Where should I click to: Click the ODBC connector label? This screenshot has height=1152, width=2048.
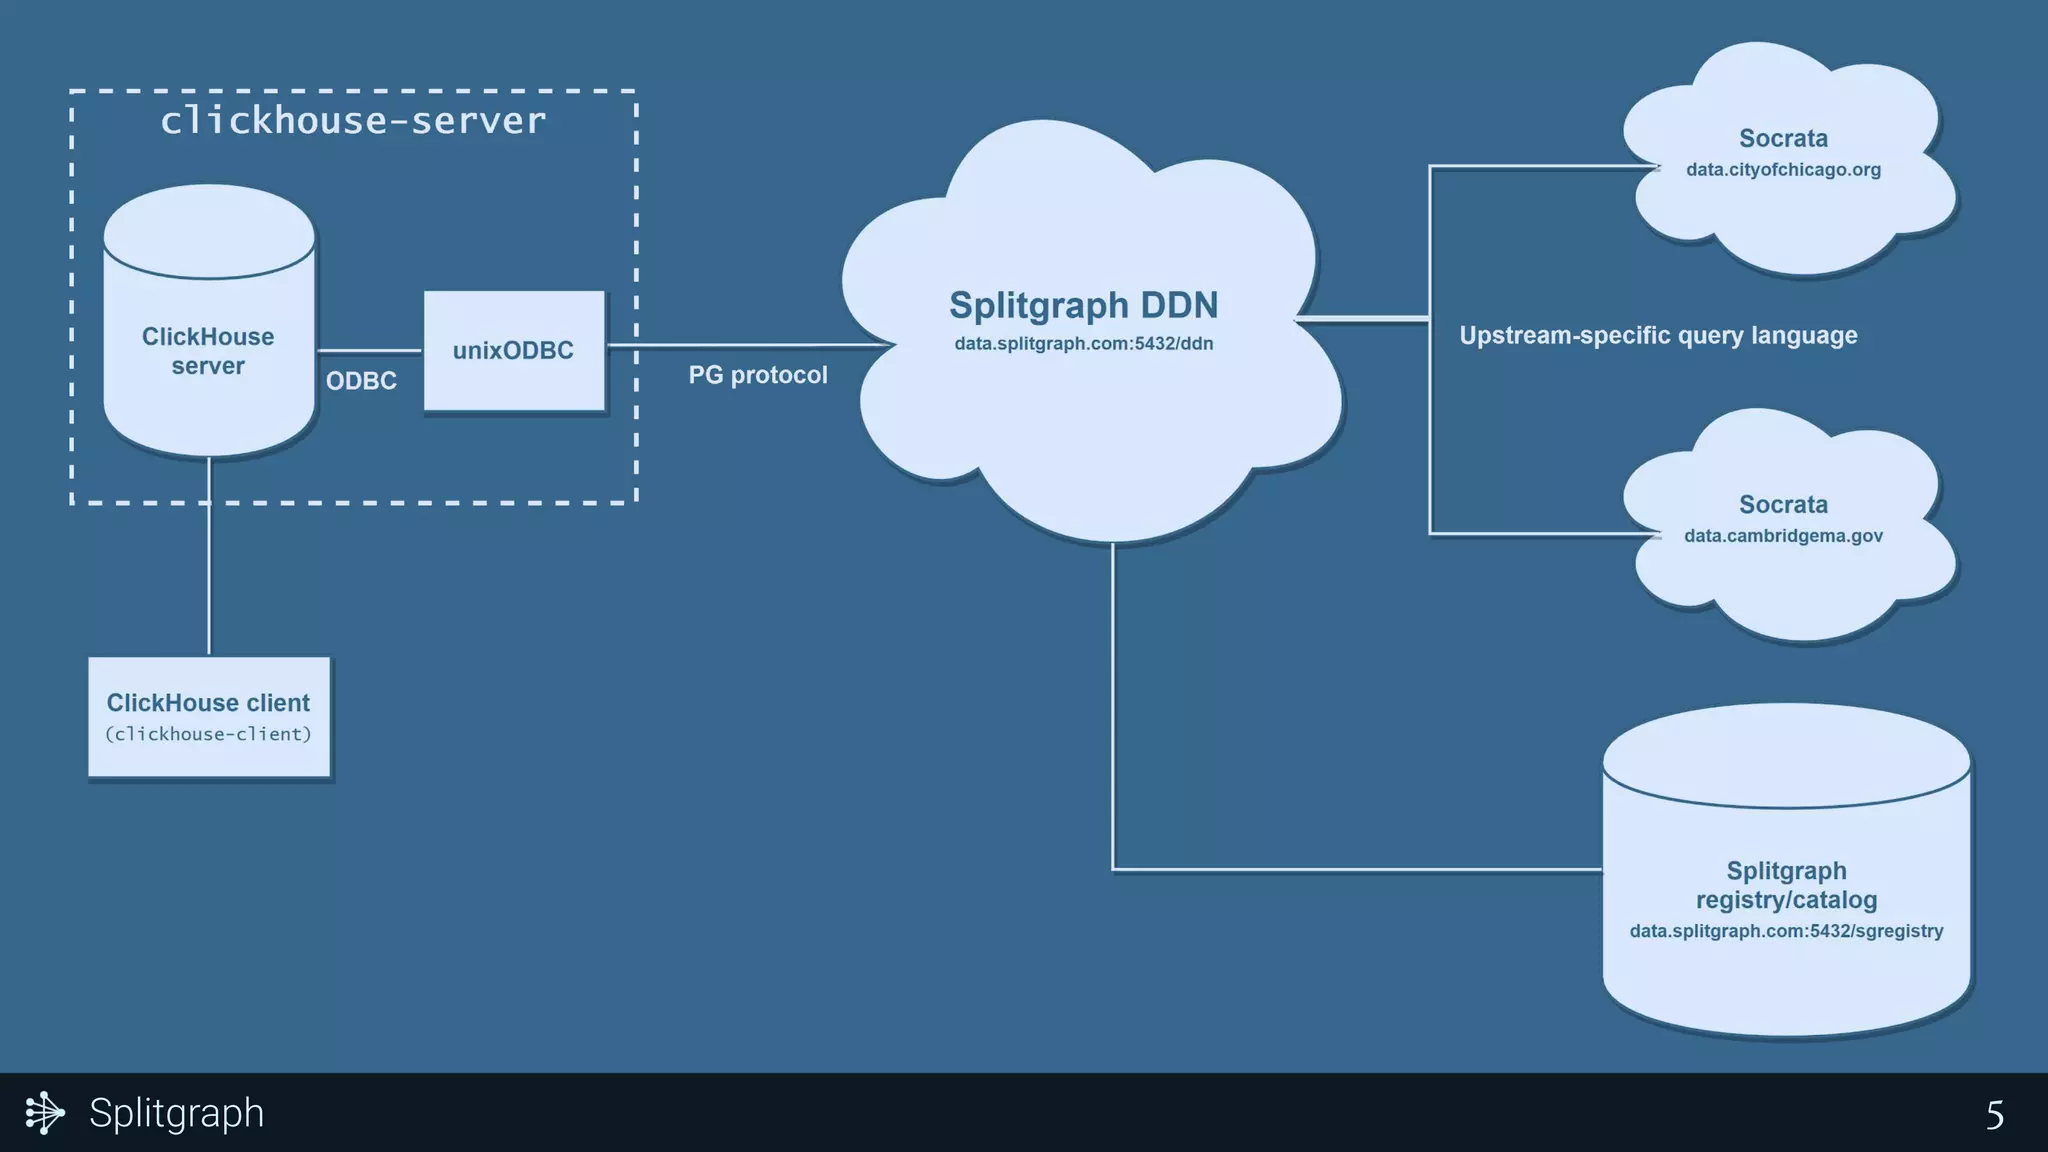[x=361, y=381]
